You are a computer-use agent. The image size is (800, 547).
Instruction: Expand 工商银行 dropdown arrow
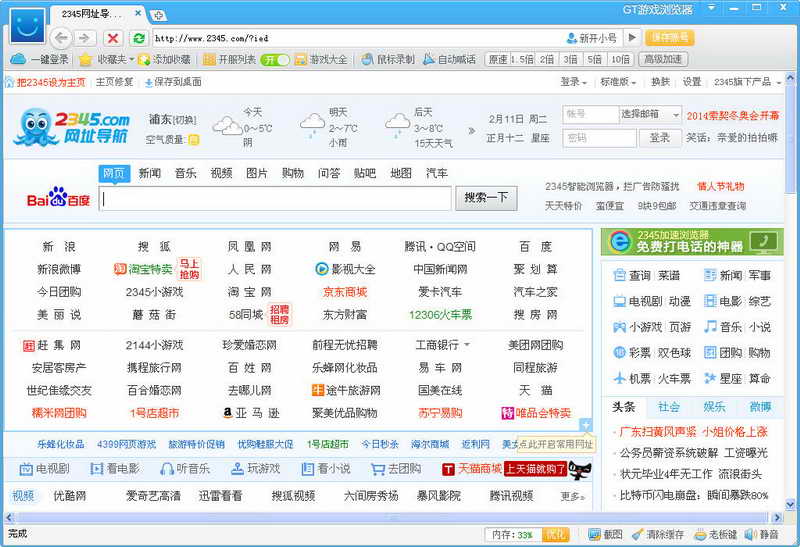coord(467,345)
